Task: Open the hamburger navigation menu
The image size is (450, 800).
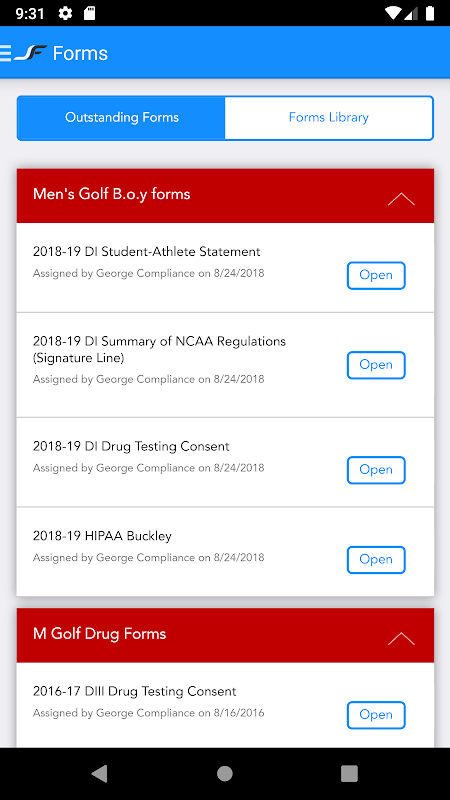Action: pos(5,53)
